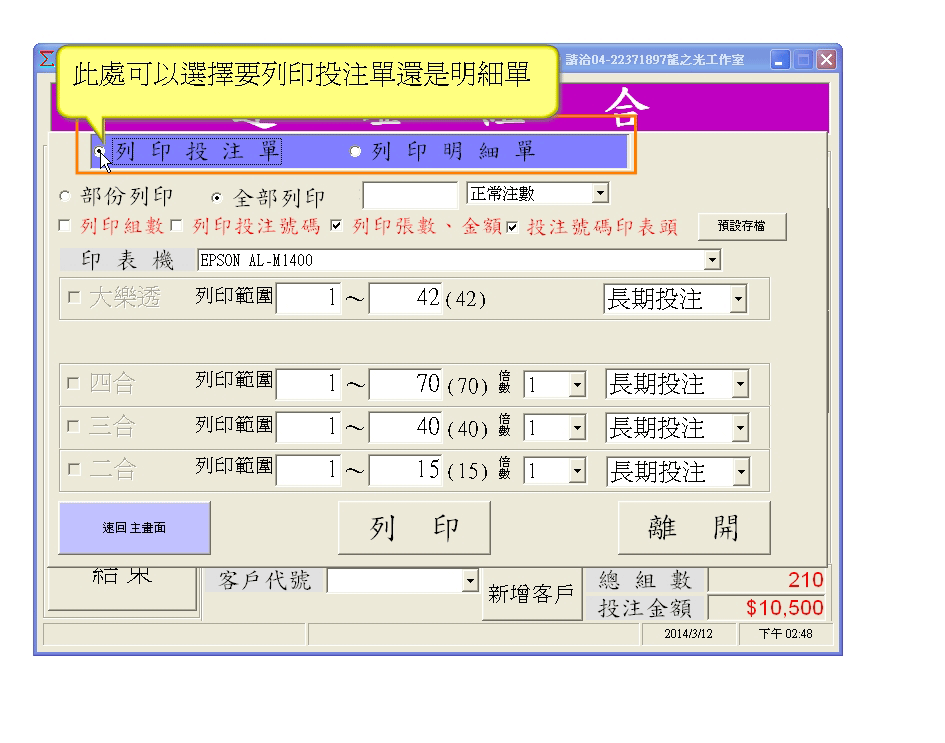Open the 倍數 dropdown in 四合 row
The height and width of the screenshot is (743, 945).
point(577,384)
